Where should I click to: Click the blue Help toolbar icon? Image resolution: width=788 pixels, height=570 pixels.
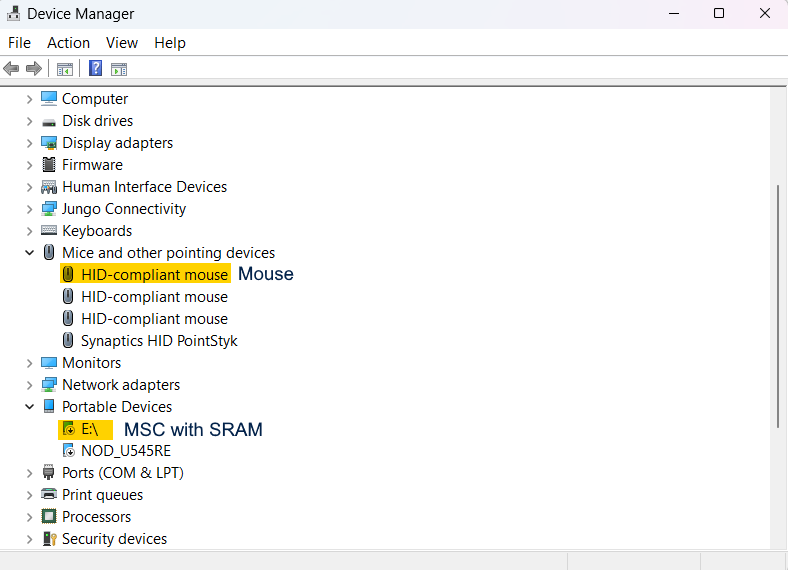[x=95, y=68]
